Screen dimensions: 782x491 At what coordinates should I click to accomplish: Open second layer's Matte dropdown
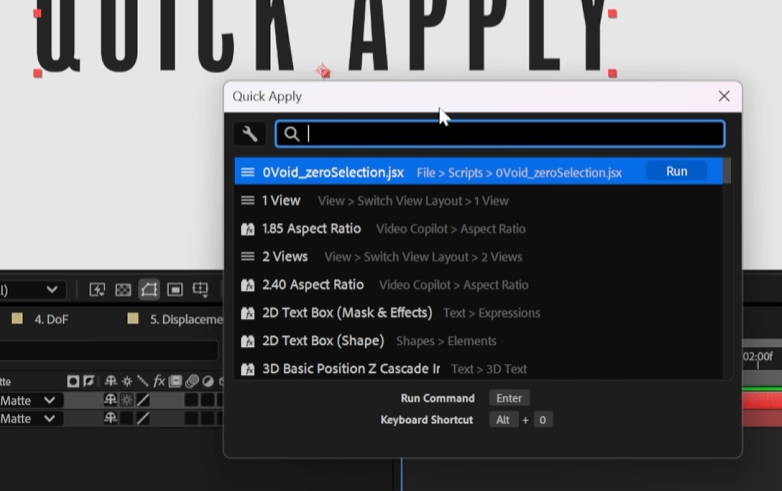click(x=31, y=419)
